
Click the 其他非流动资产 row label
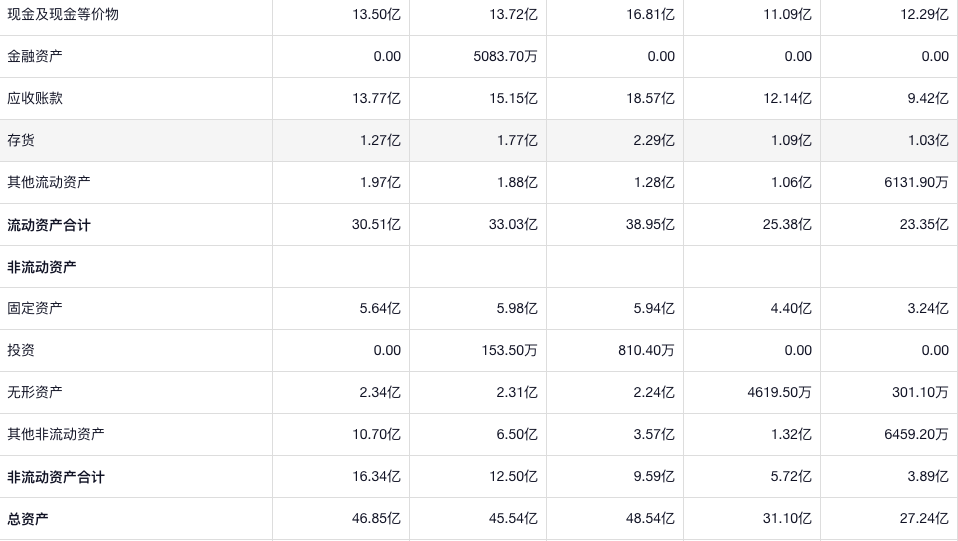tap(56, 434)
